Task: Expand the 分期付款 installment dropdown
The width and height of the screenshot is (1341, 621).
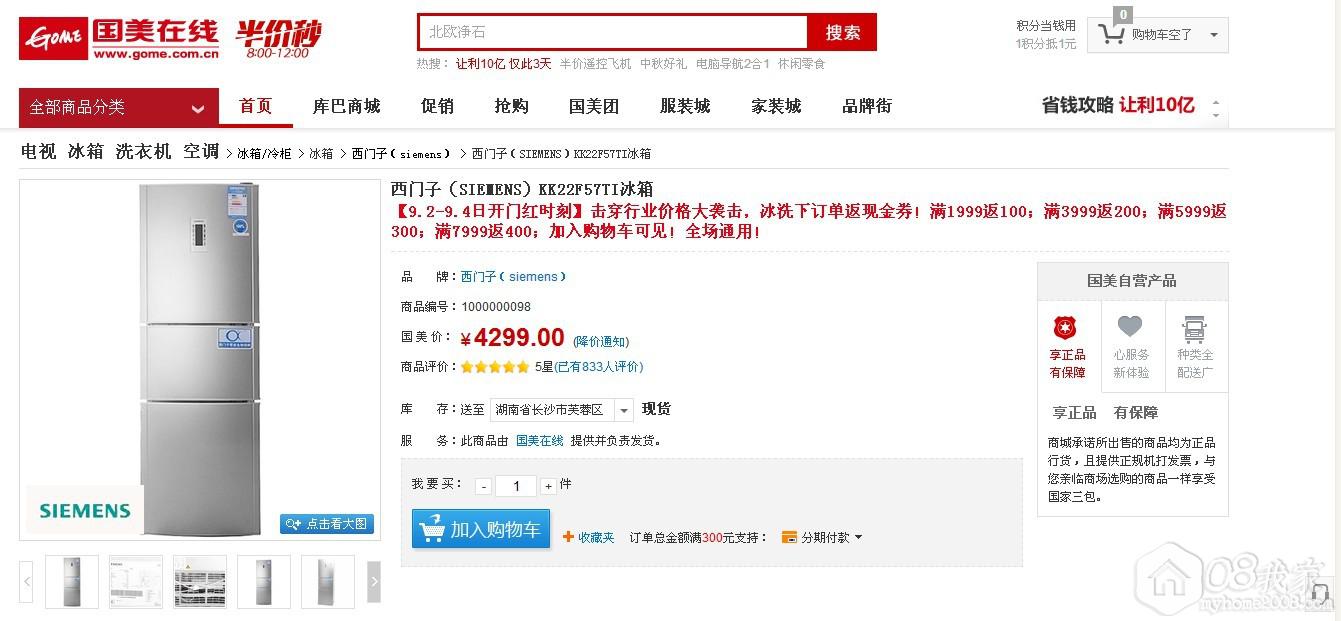Action: [x=857, y=538]
